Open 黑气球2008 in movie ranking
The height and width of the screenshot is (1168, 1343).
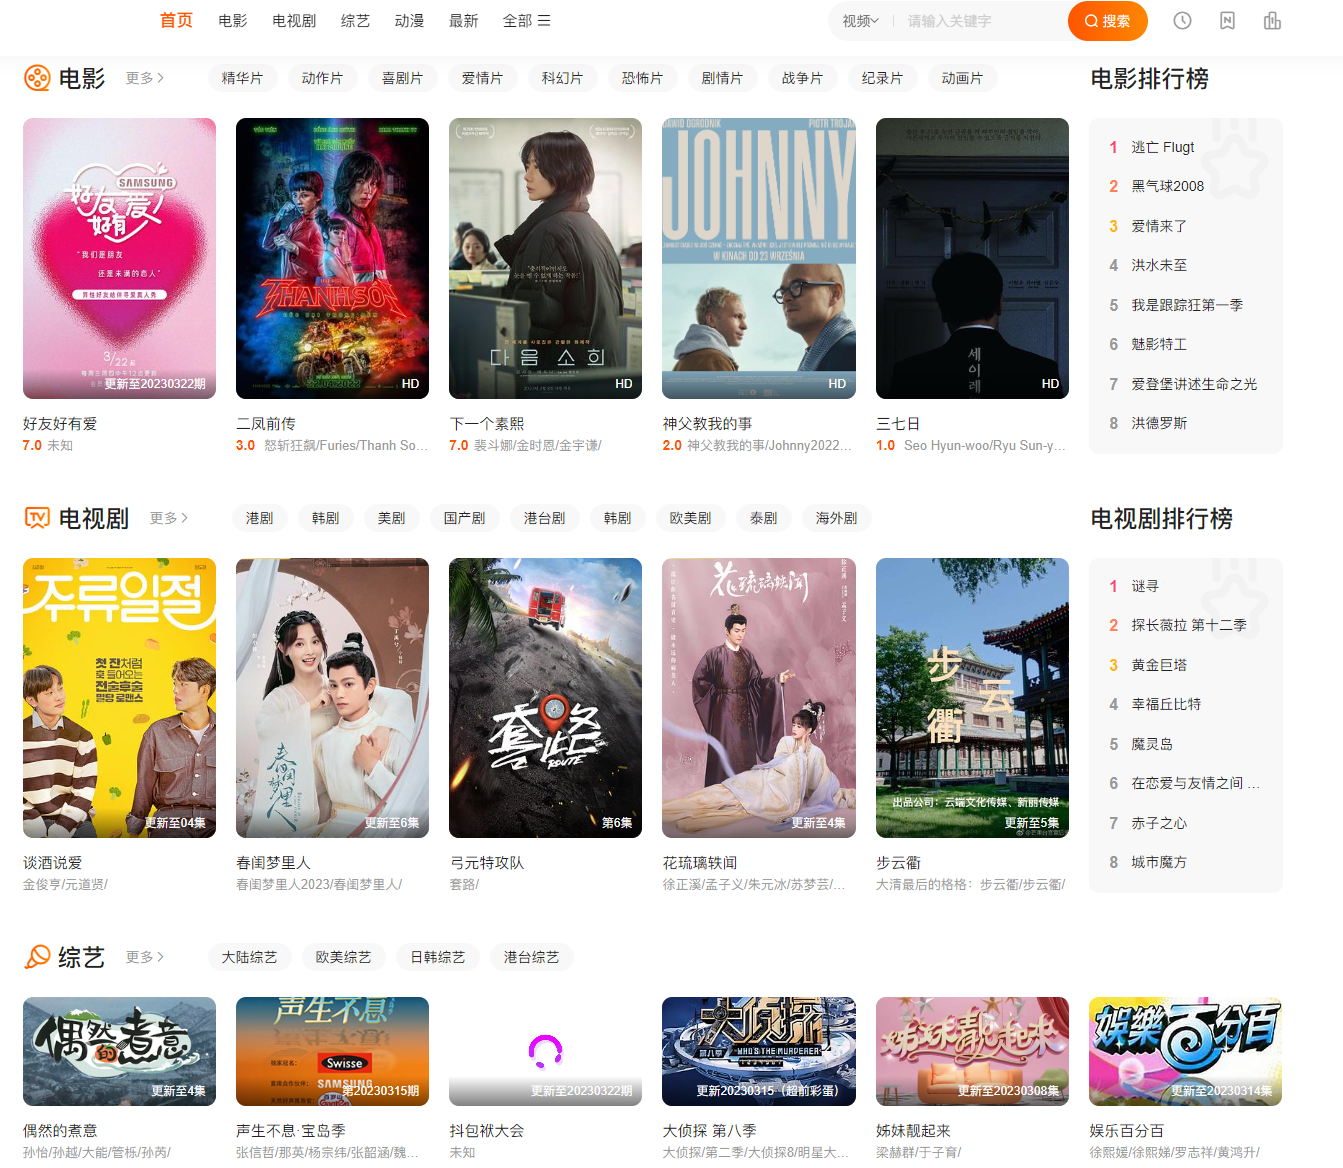coord(1167,186)
